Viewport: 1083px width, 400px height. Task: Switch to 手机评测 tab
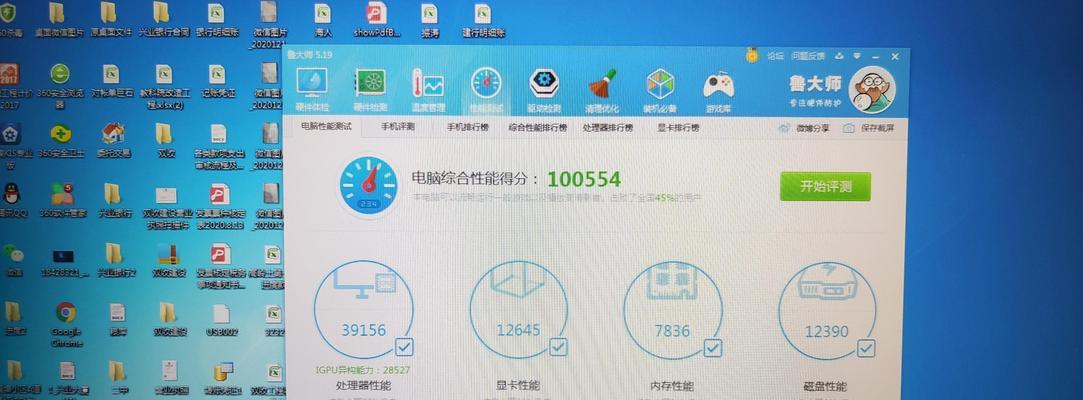[397, 128]
